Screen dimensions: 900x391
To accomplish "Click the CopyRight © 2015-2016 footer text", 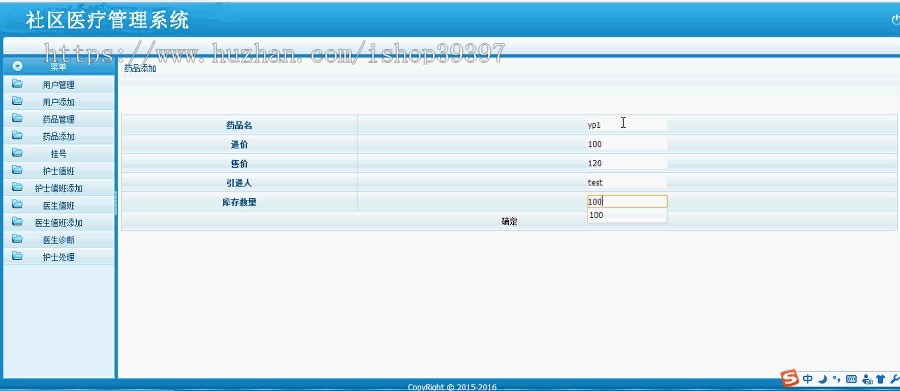I will pos(452,387).
